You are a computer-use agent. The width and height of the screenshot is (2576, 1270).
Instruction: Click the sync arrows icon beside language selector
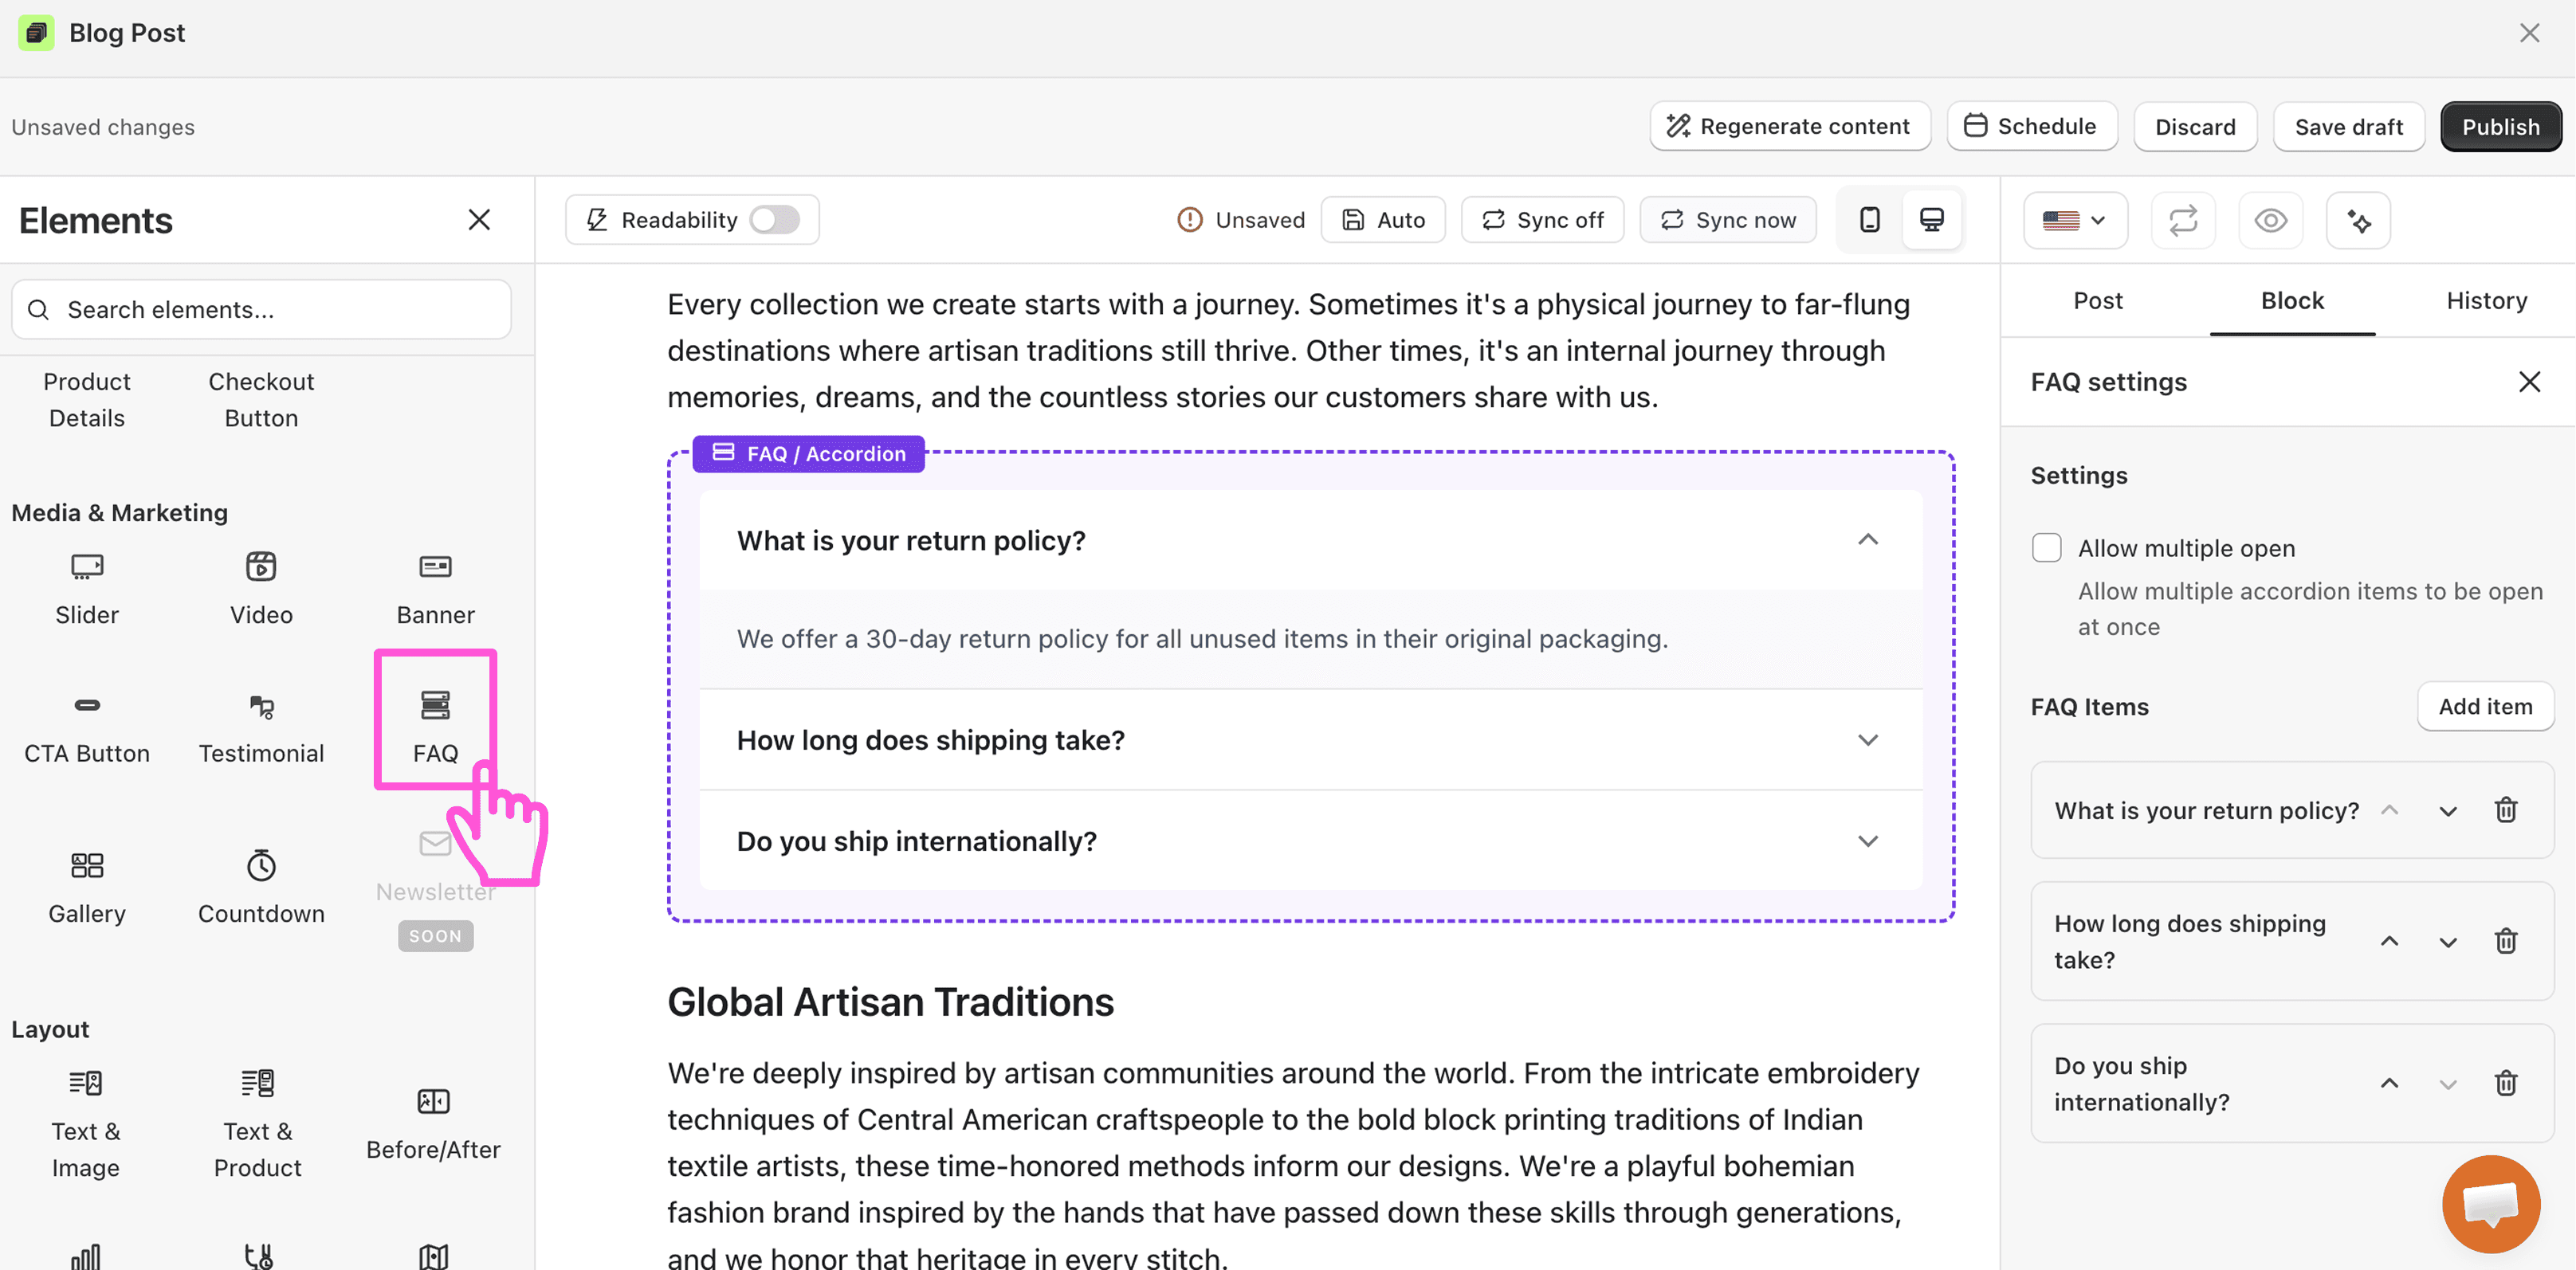2183,220
